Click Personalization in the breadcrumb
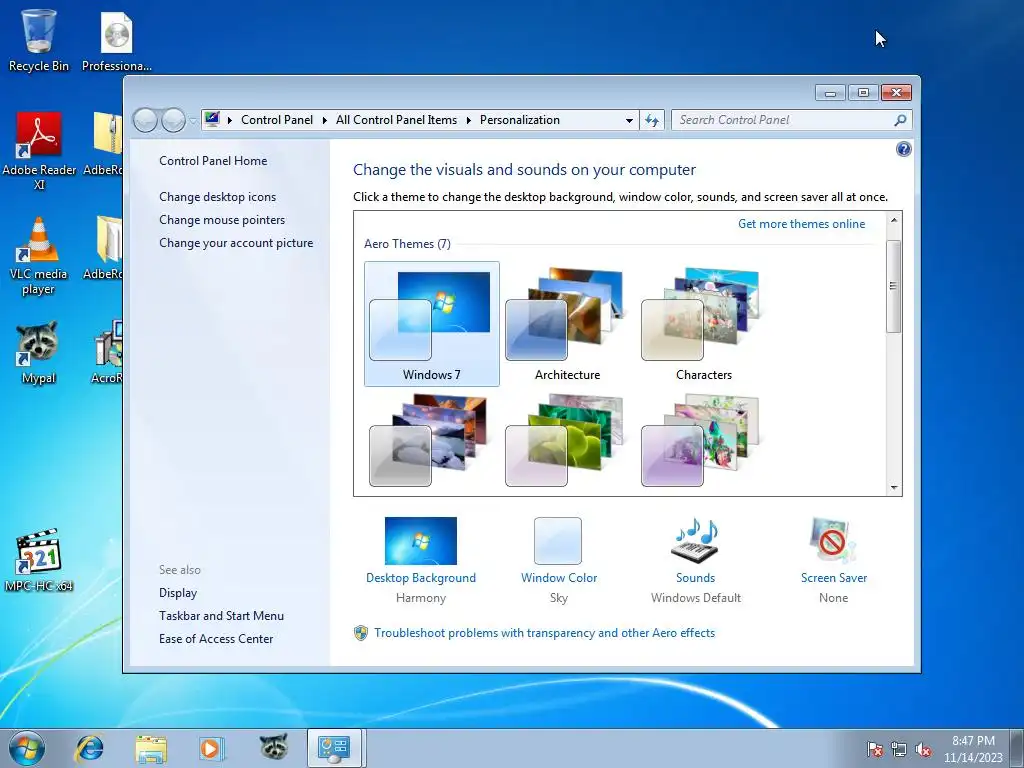 (520, 120)
